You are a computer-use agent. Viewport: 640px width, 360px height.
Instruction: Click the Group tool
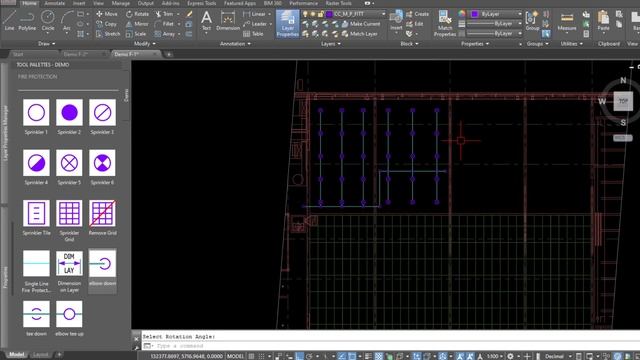[532, 20]
